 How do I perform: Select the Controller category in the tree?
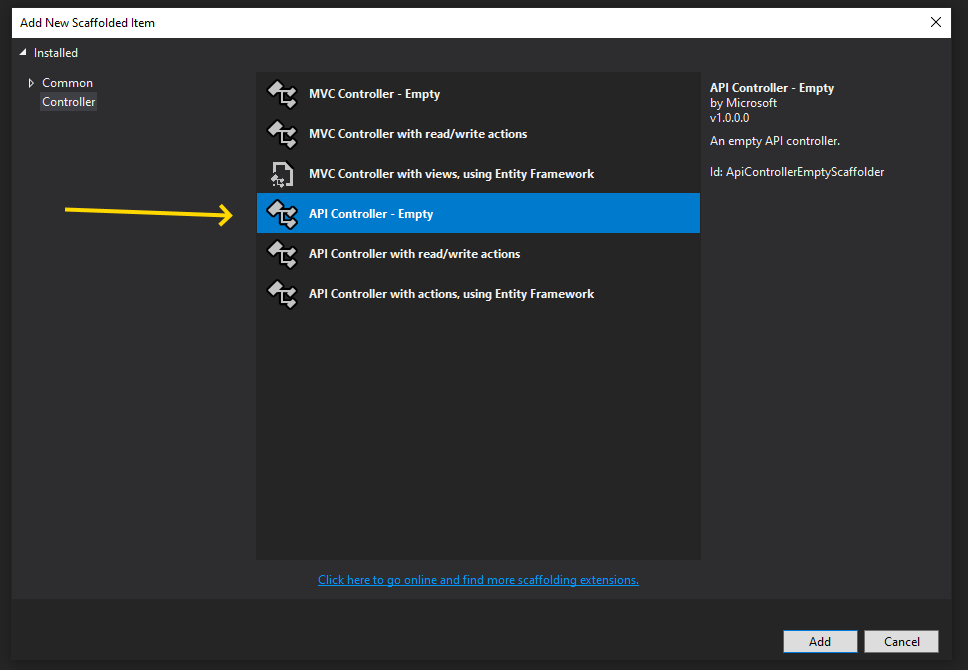coord(69,102)
